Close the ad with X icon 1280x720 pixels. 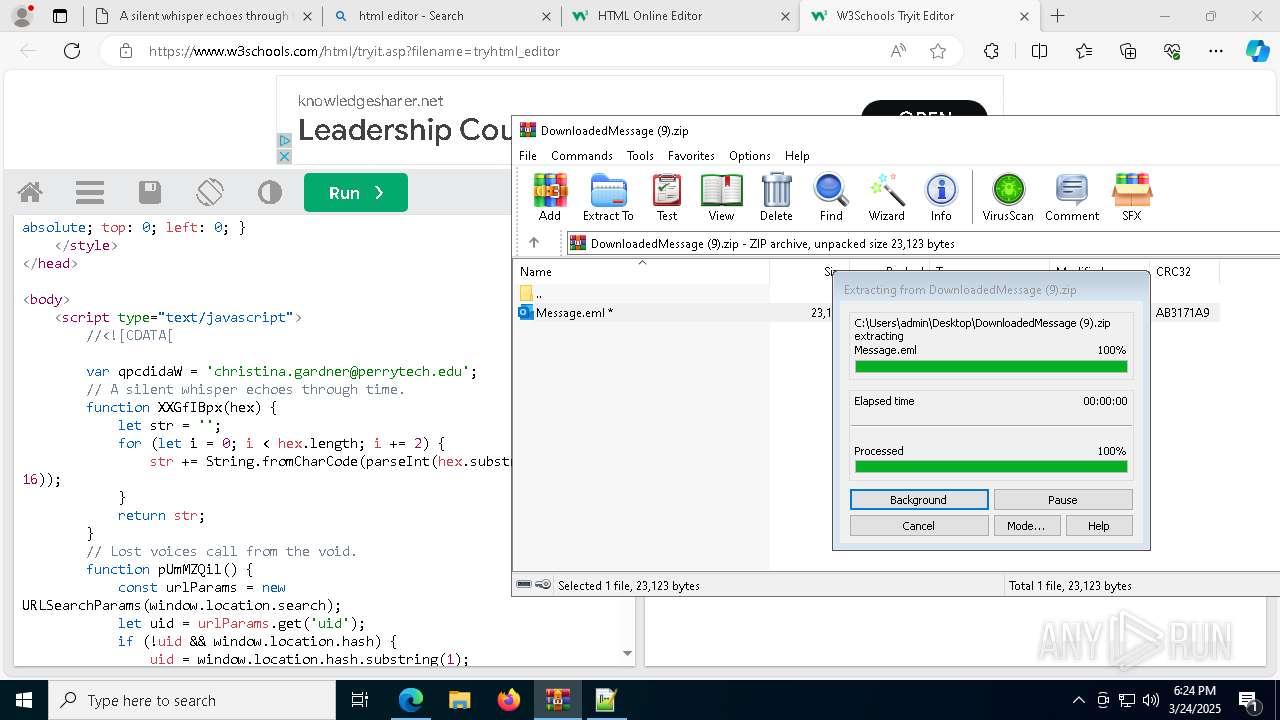click(284, 156)
